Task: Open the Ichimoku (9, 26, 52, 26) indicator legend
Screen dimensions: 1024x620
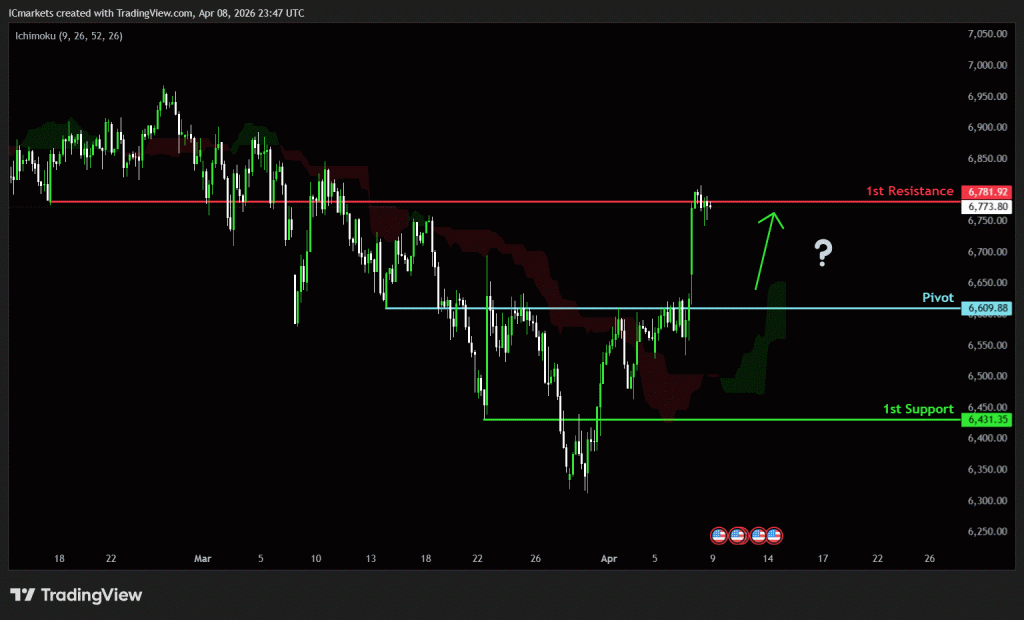Action: [x=66, y=36]
